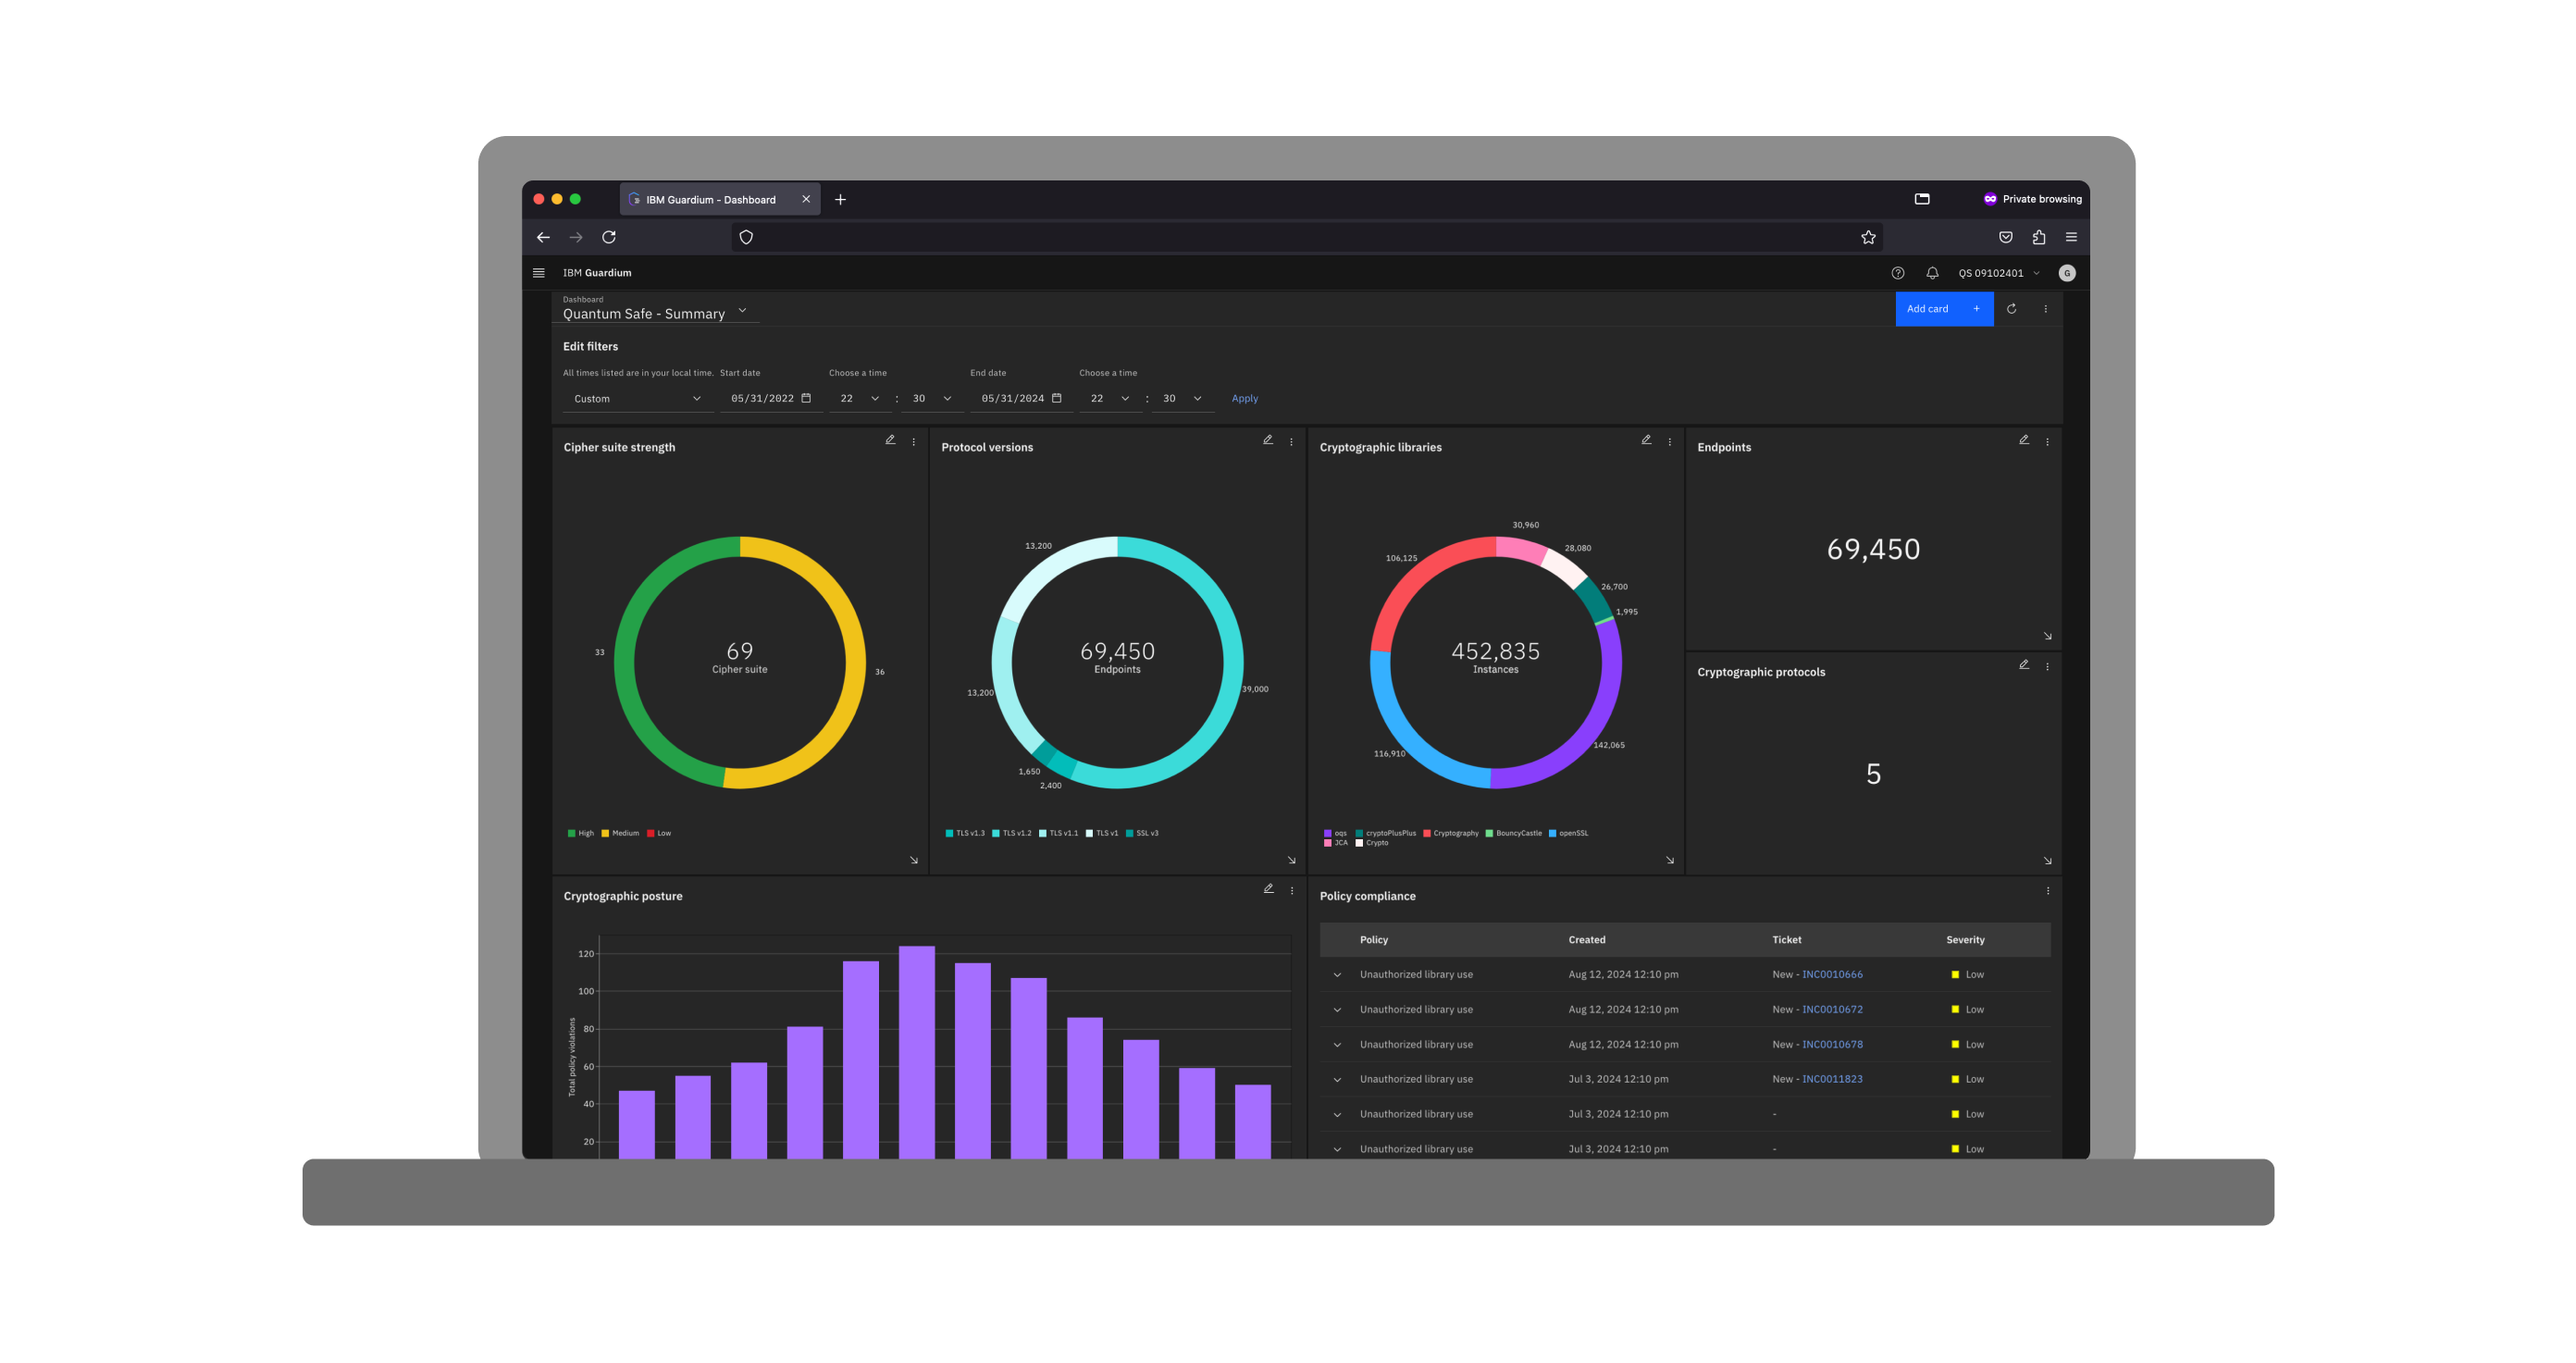Toggle the High legend on Cipher suite strength
Viewport: 2576px width, 1363px height.
(571, 832)
